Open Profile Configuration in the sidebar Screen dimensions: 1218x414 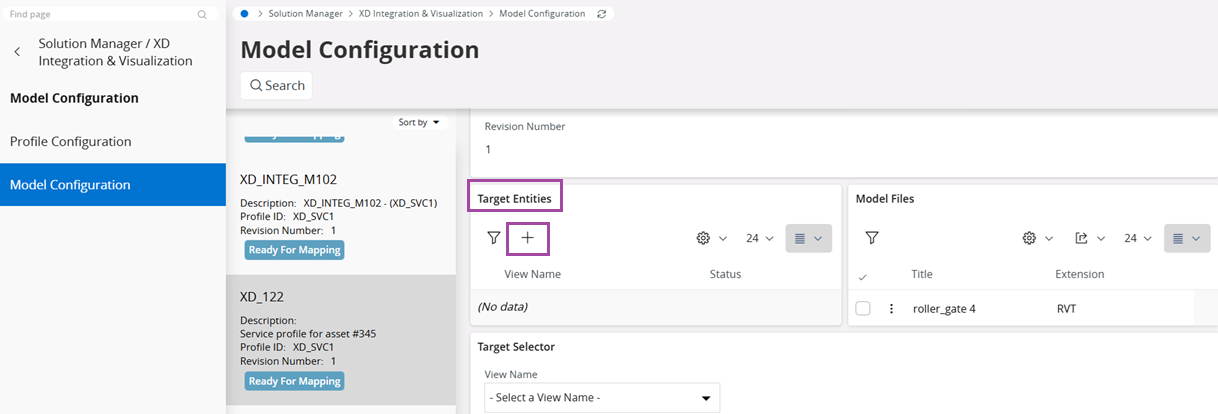click(70, 142)
